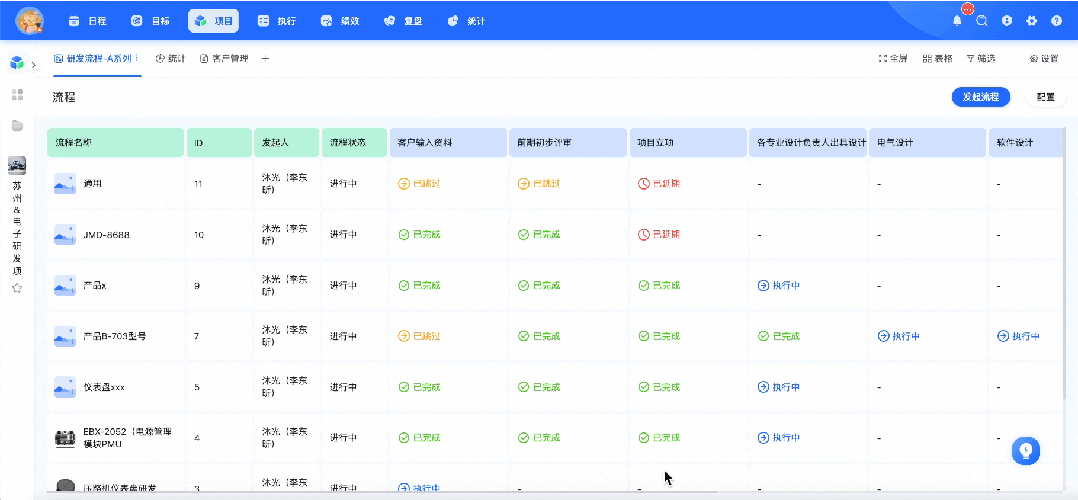Click the image thumbnail of the 通用 row
The width and height of the screenshot is (1078, 500).
coord(65,184)
